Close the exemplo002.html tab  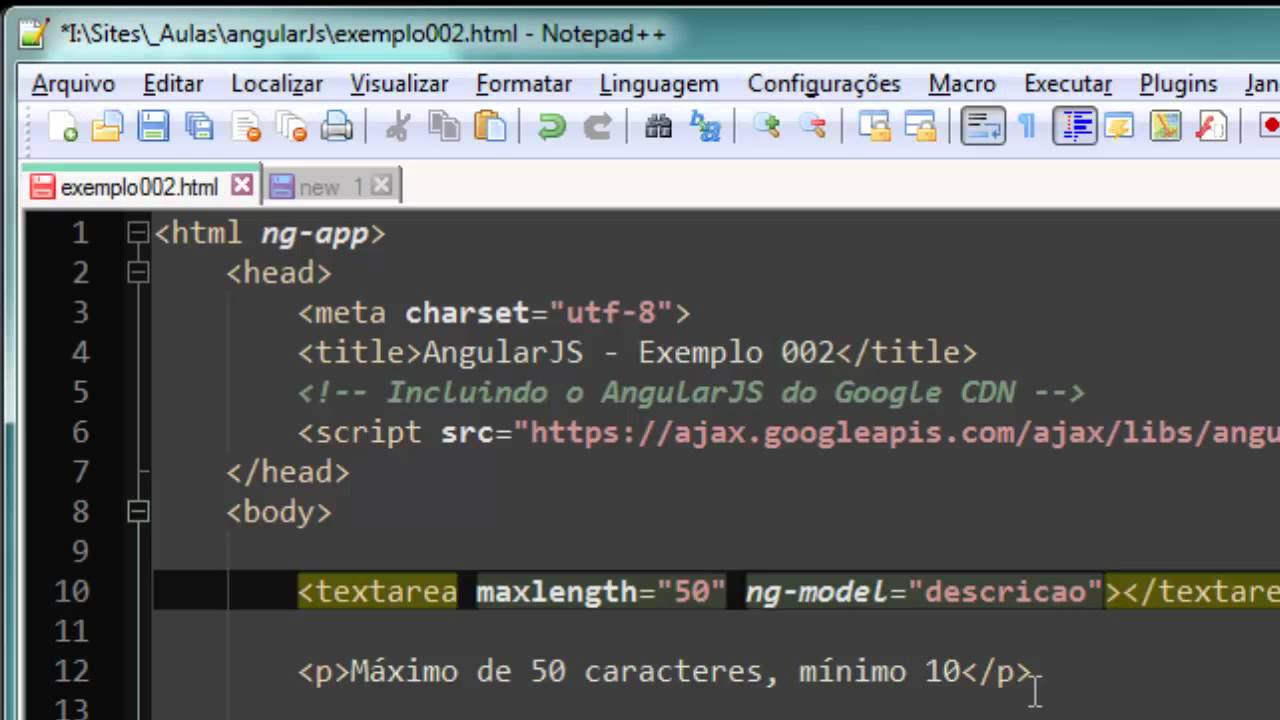pos(242,185)
